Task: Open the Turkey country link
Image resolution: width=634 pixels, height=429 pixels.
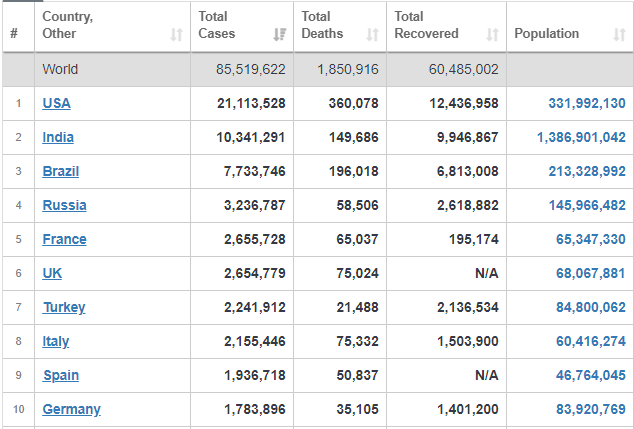Action: pos(64,307)
